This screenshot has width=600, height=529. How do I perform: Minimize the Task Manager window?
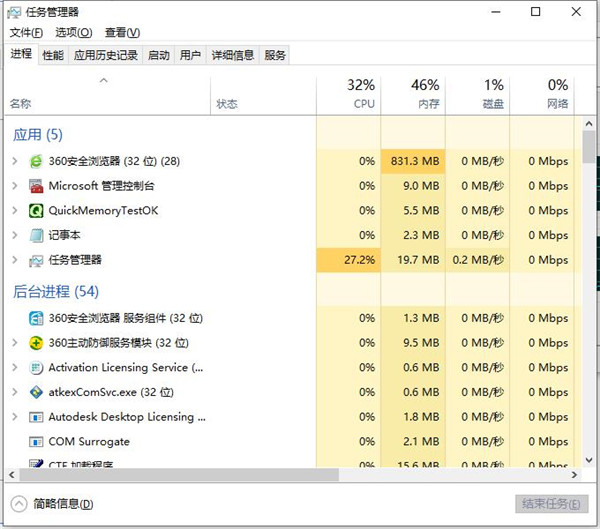click(x=496, y=12)
